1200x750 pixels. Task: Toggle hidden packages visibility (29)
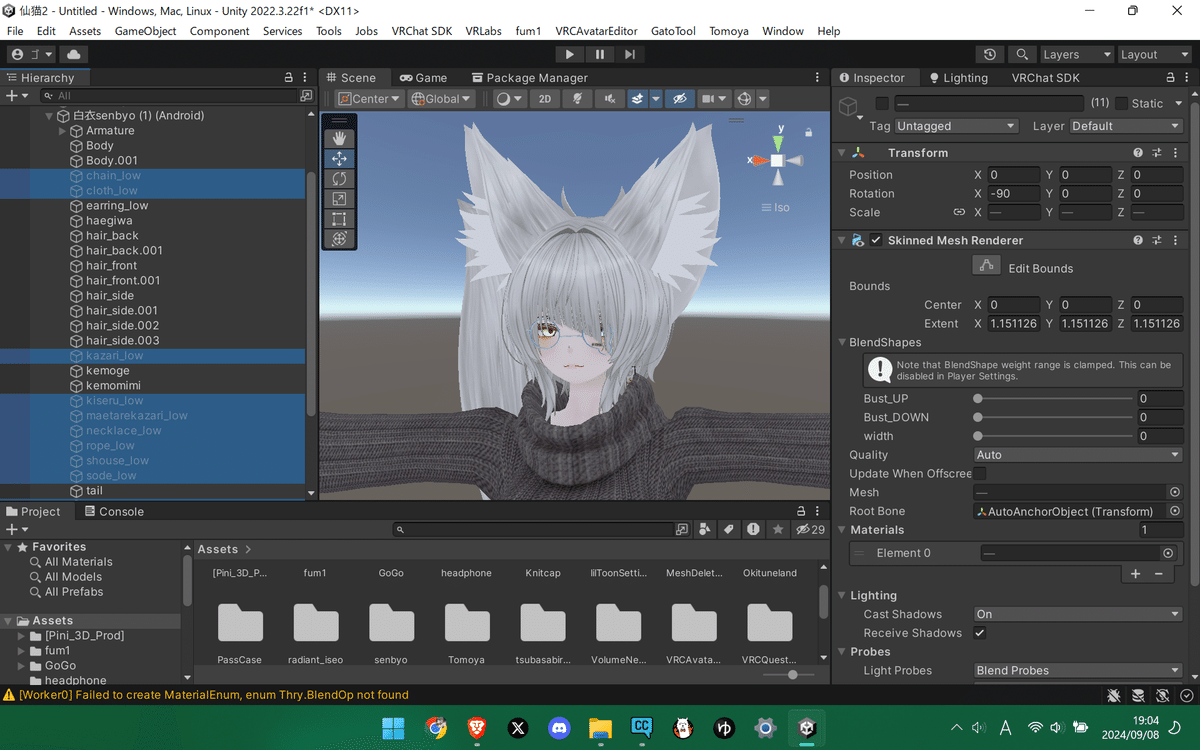[x=810, y=530]
